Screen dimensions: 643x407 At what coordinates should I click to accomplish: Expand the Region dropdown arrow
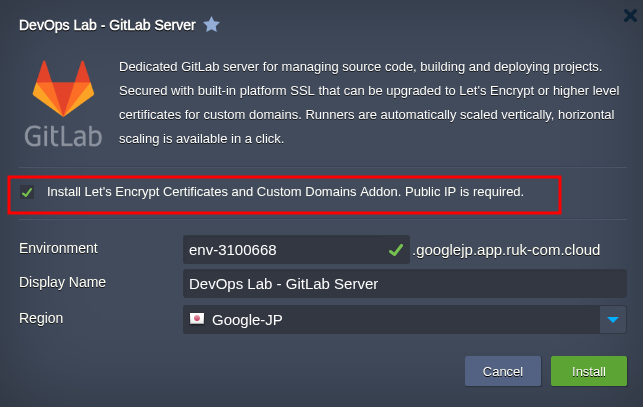[x=613, y=320]
